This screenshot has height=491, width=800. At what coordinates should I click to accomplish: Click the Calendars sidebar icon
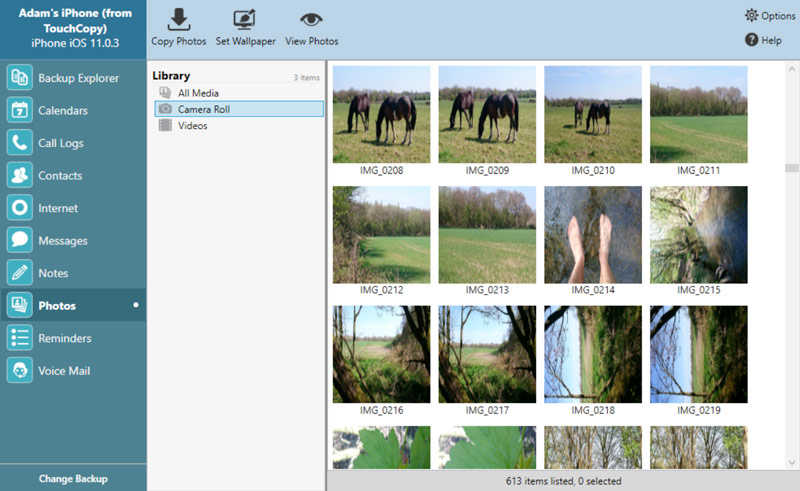20,110
